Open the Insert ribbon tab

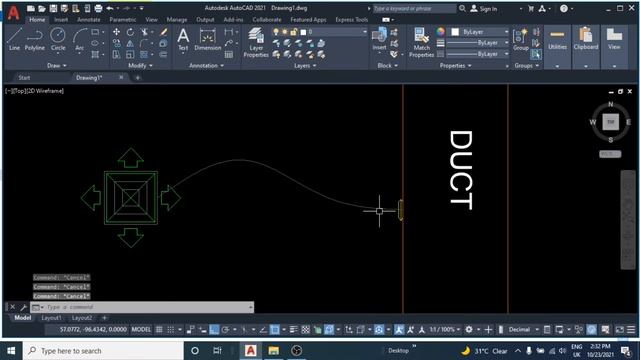click(x=61, y=20)
